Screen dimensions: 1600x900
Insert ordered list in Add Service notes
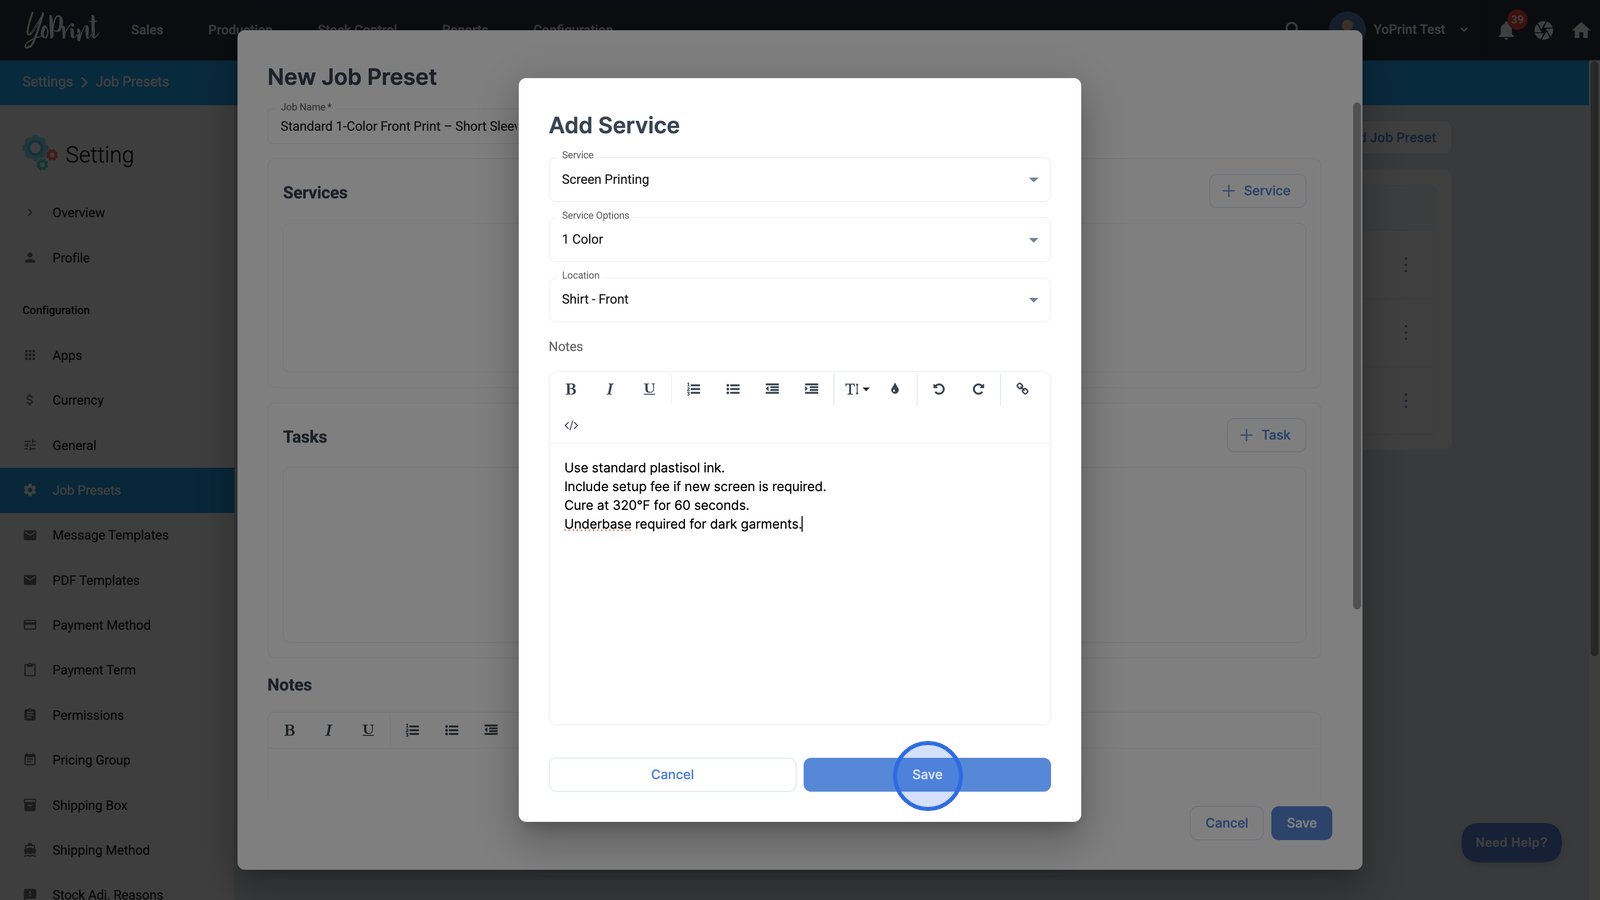click(693, 389)
